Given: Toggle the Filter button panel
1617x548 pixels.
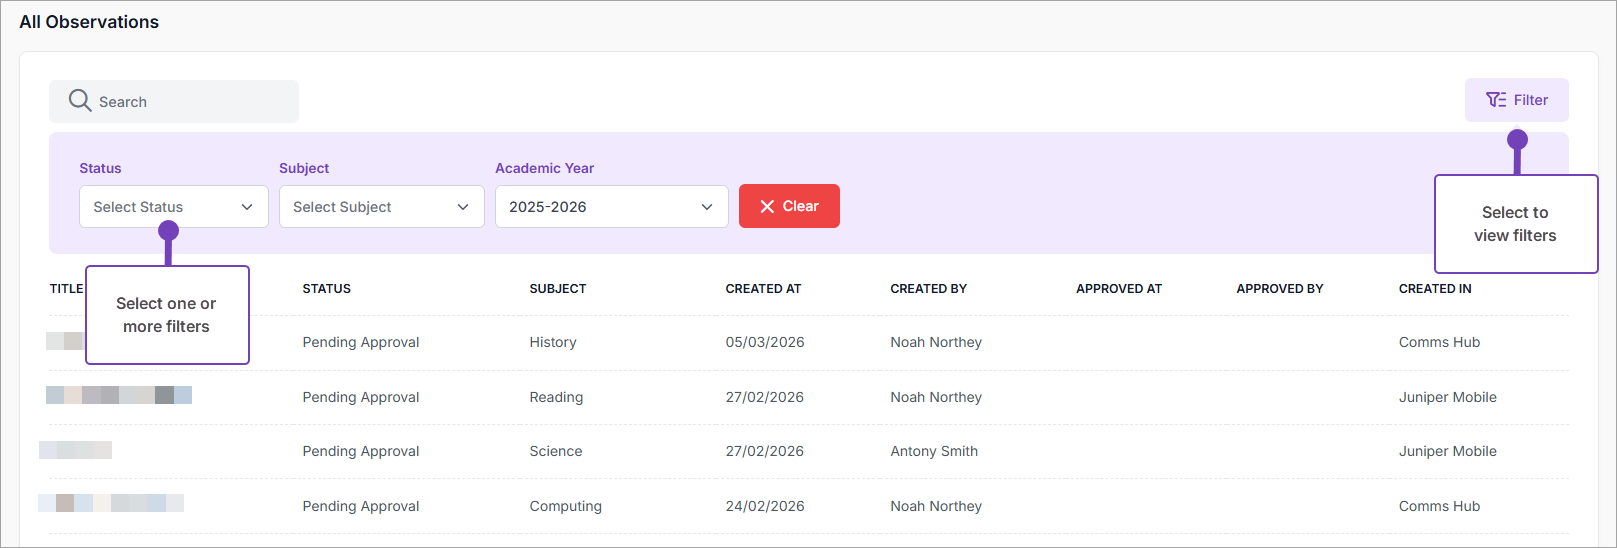Looking at the screenshot, I should tap(1516, 100).
